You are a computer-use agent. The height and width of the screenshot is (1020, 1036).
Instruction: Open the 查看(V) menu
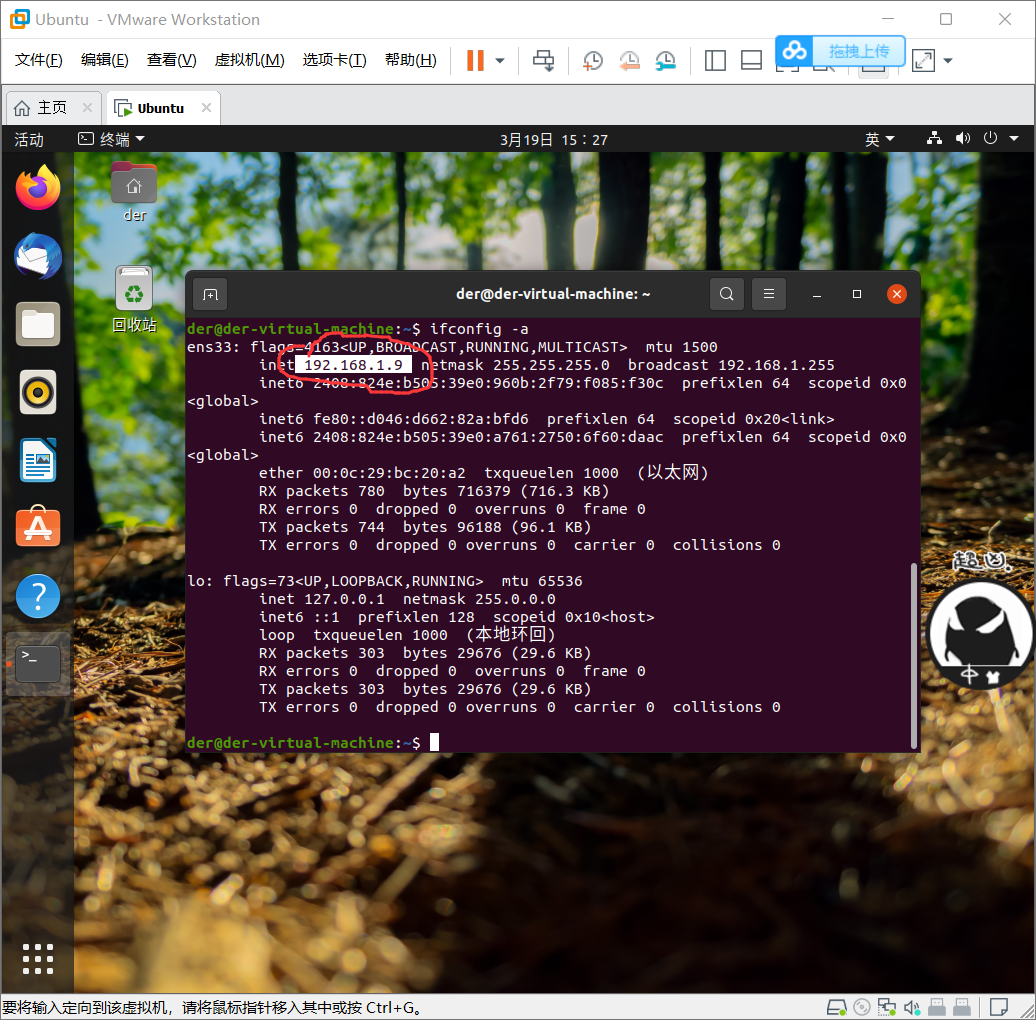pos(172,60)
